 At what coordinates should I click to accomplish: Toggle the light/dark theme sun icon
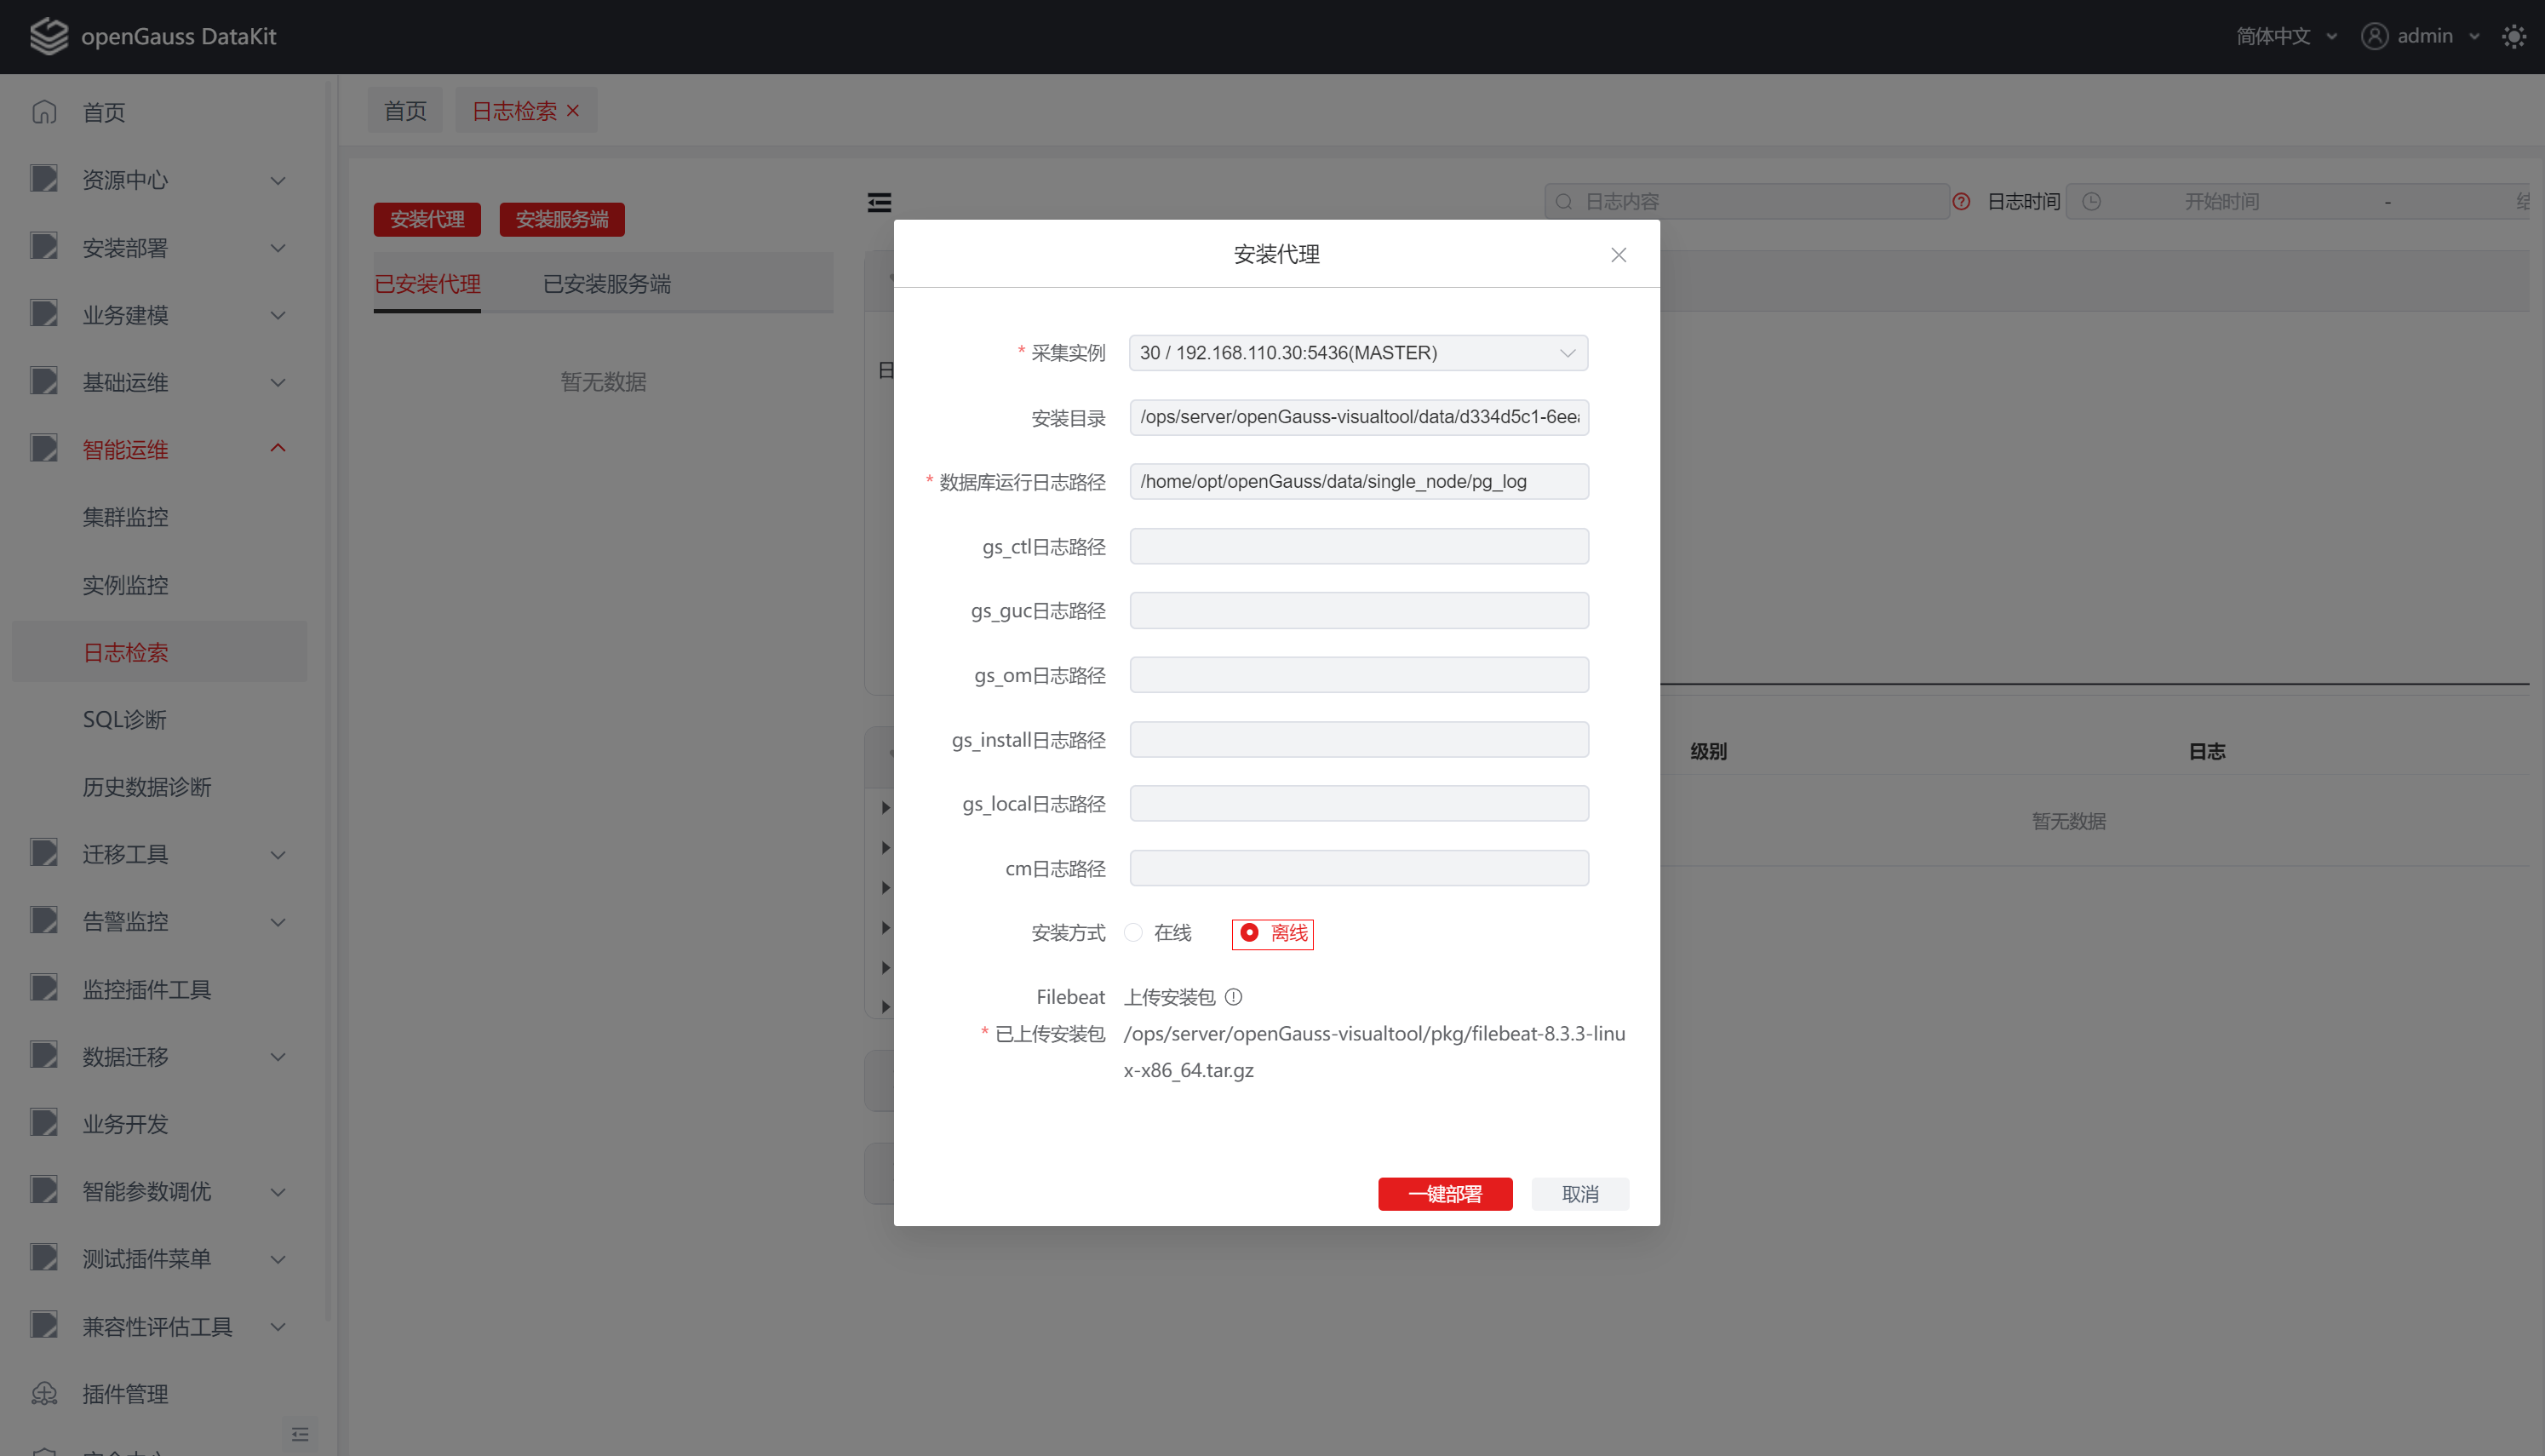click(x=2513, y=36)
